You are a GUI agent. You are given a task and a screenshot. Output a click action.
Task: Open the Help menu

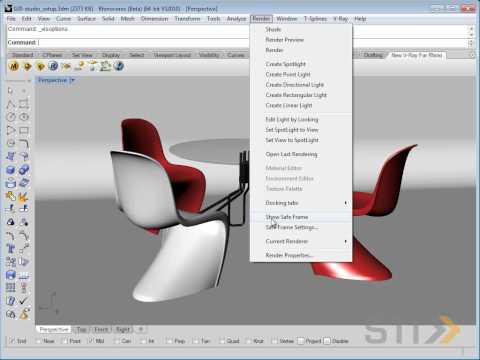tap(360, 19)
